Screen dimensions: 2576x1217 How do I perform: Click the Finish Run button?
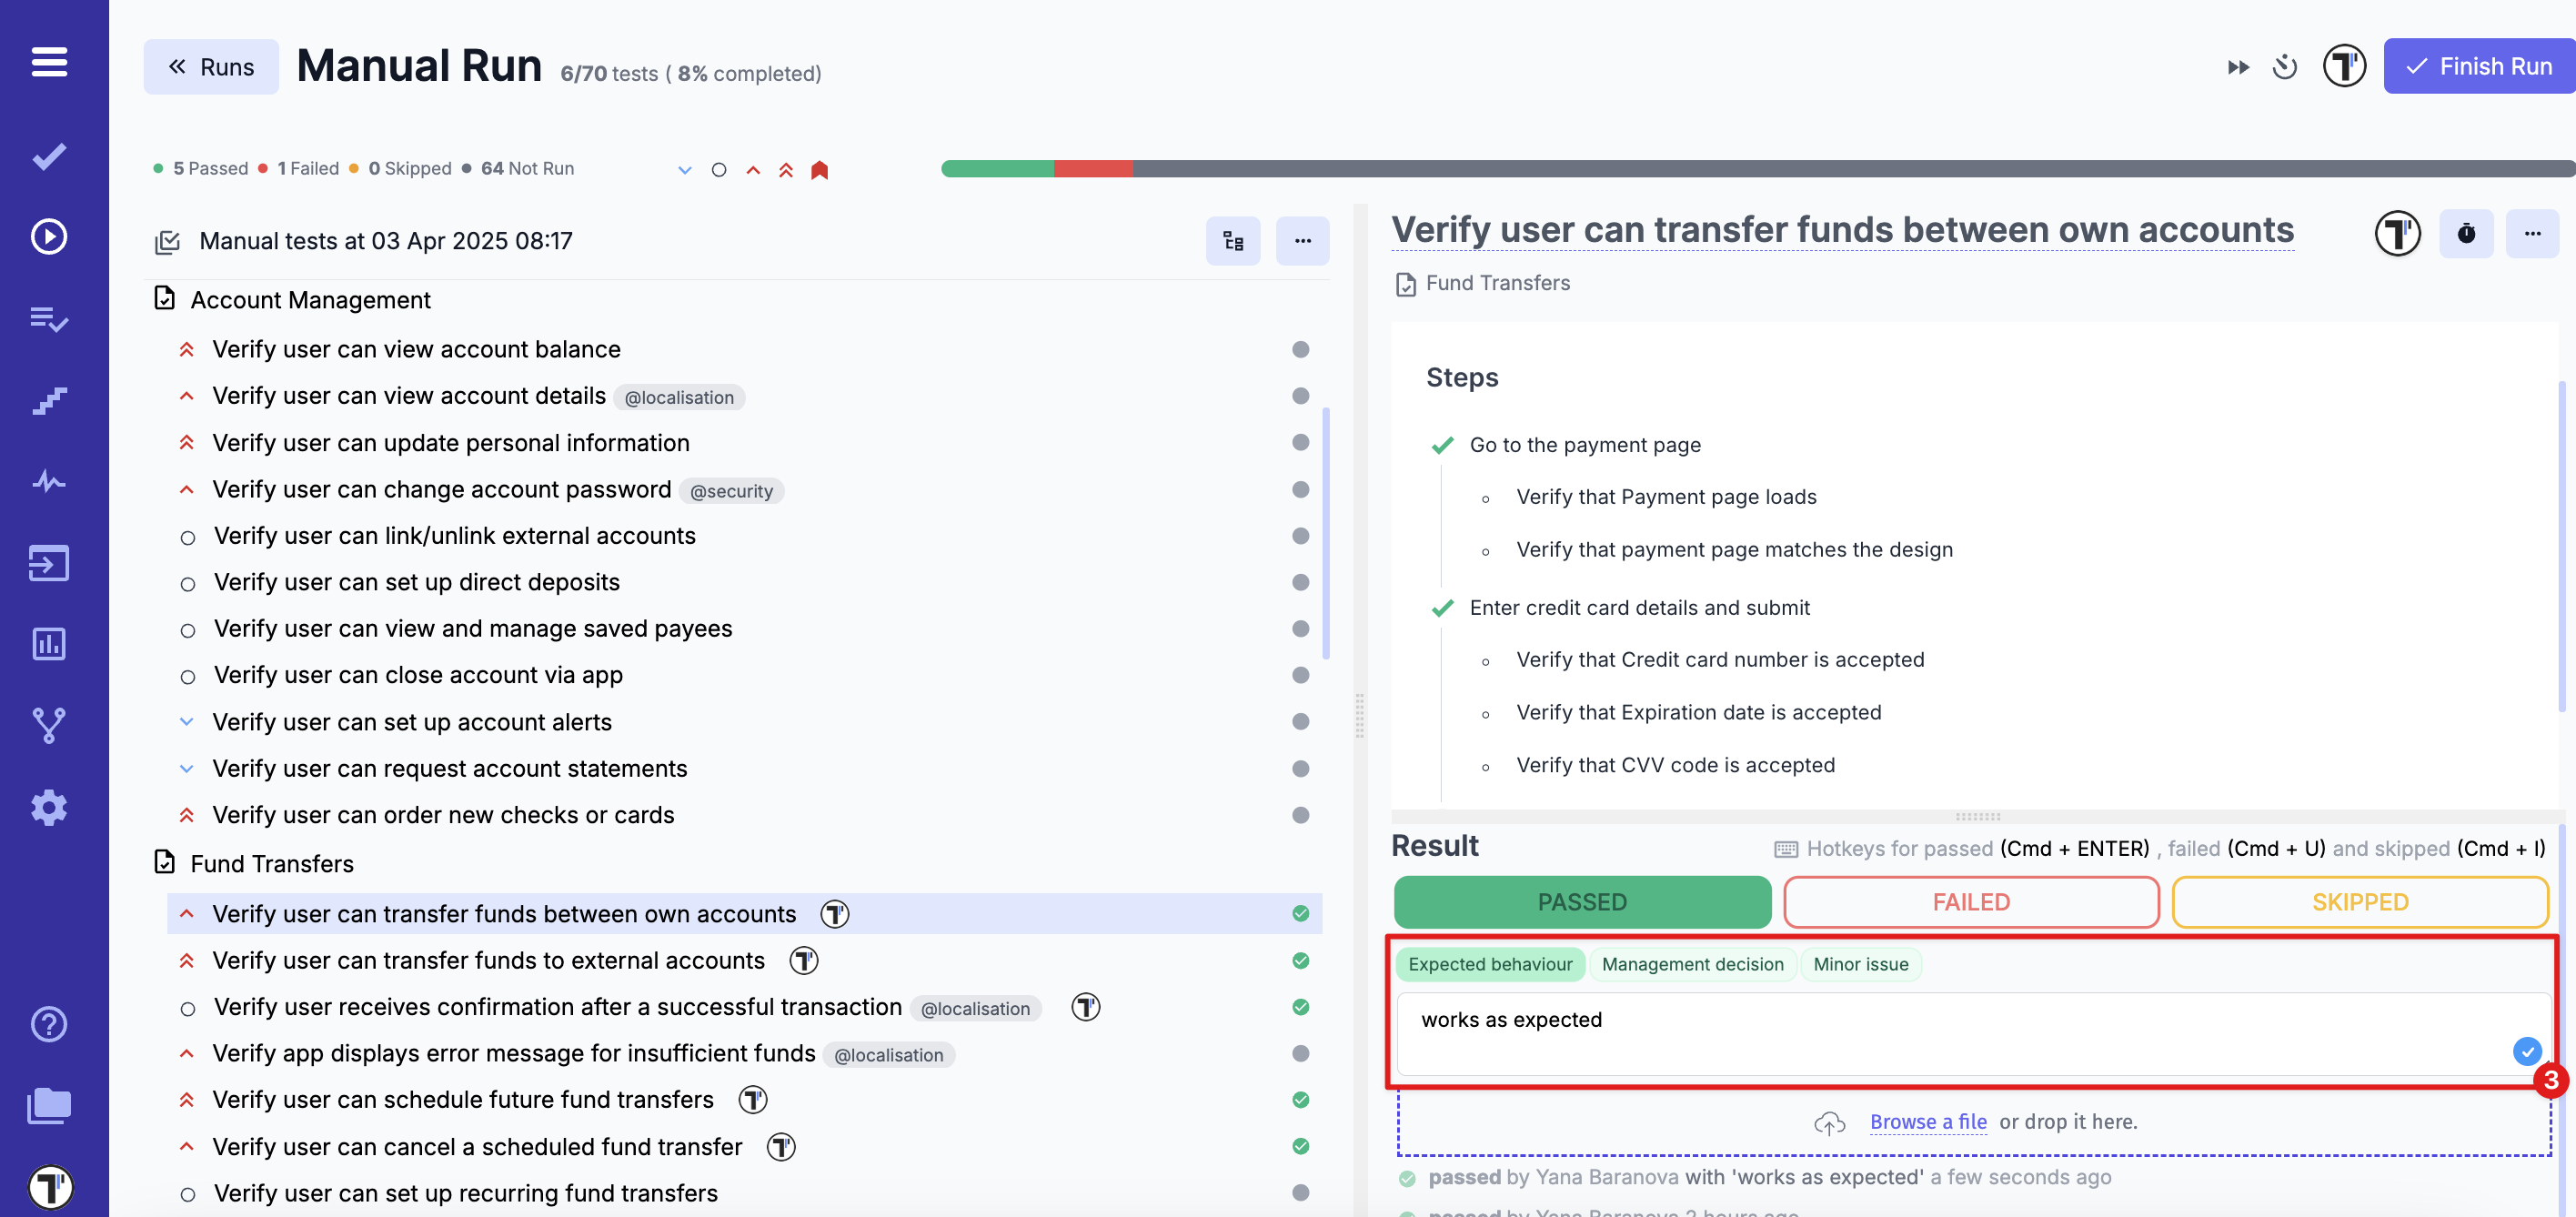pos(2478,67)
